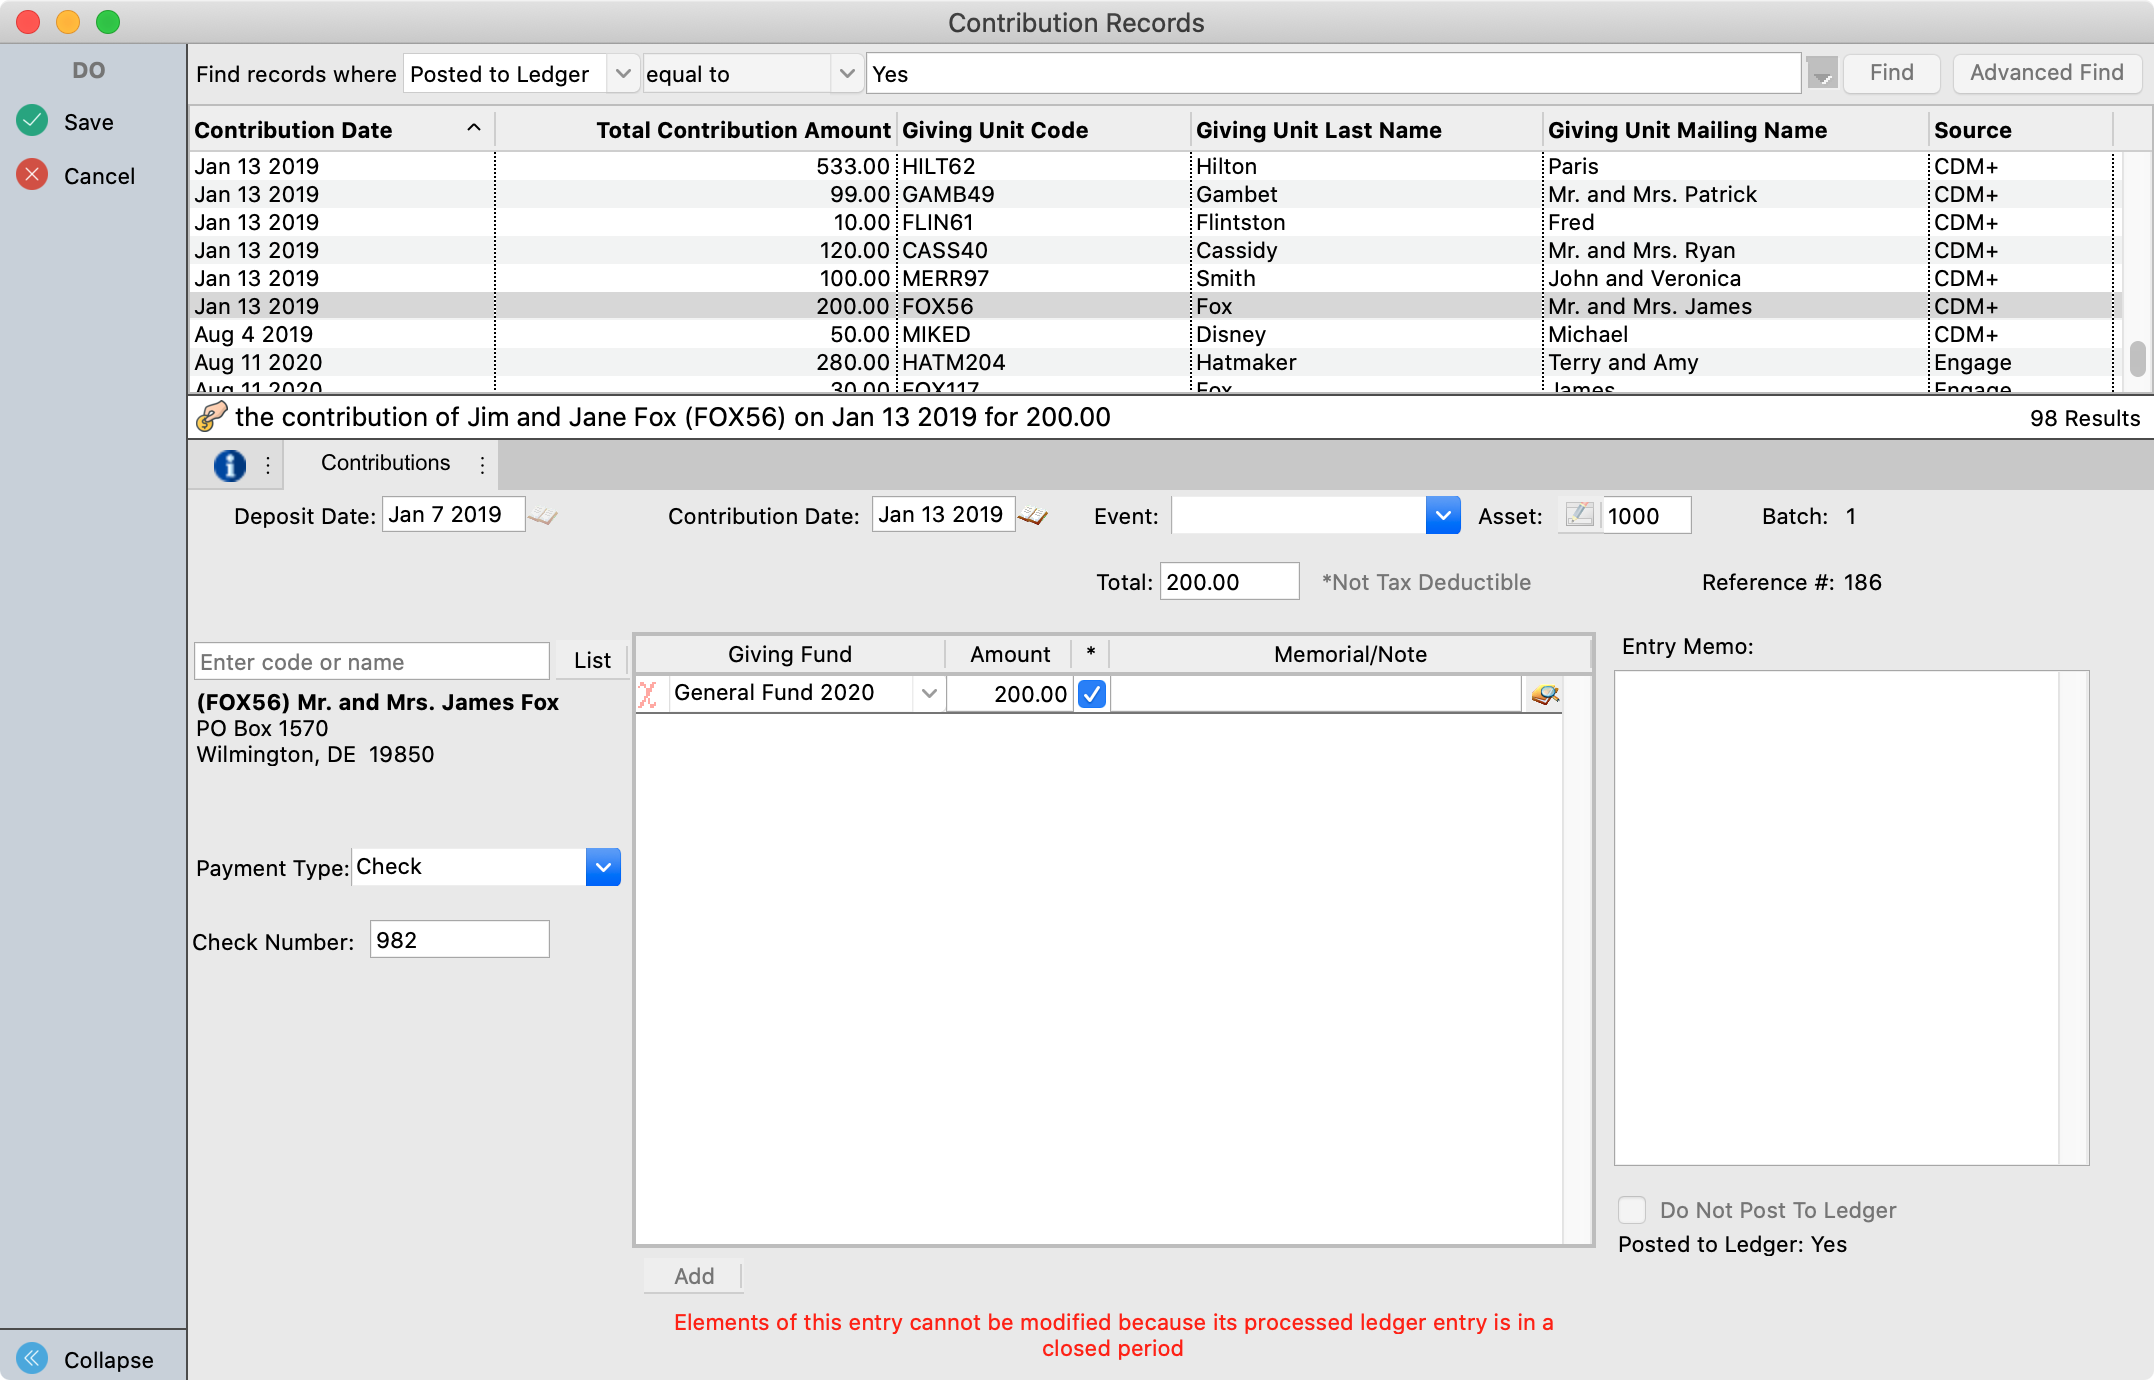This screenshot has height=1380, width=2154.
Task: Toggle the tax deductible checkbox for General Fund
Action: click(x=1092, y=694)
